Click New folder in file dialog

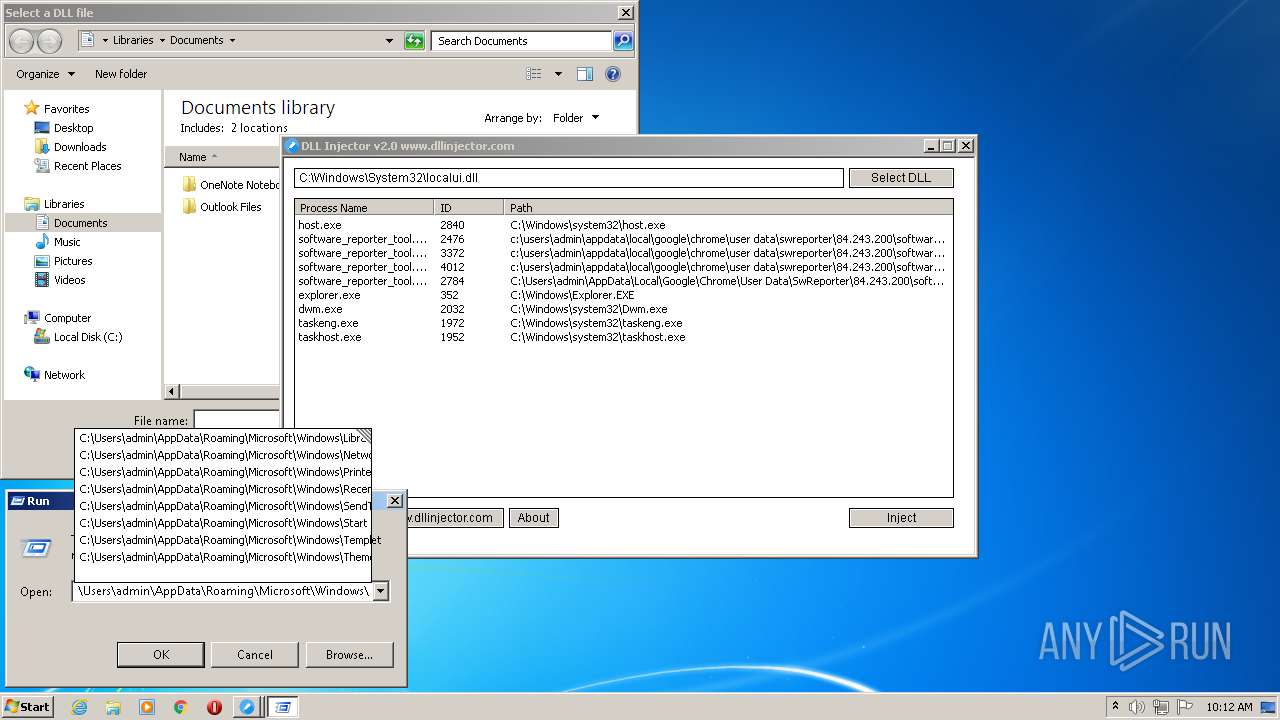pos(121,74)
